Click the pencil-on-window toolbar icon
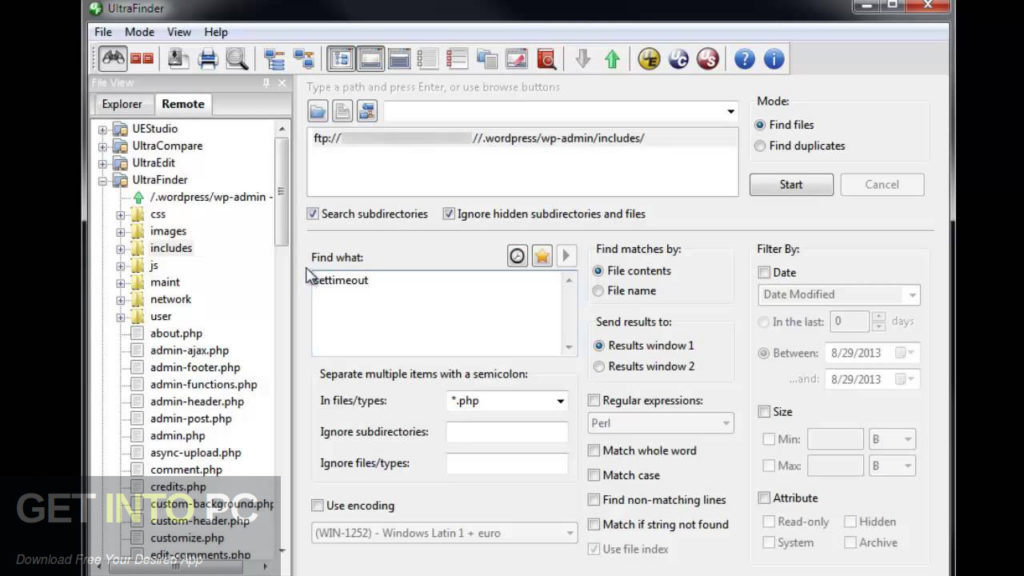Screen dimensions: 1024x576 (x=517, y=59)
